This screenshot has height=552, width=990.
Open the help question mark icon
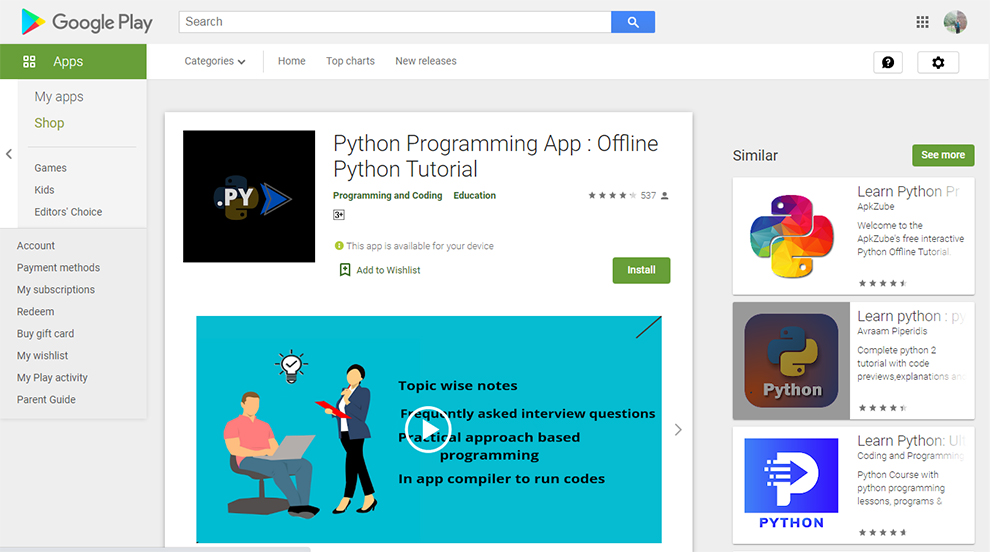point(888,62)
